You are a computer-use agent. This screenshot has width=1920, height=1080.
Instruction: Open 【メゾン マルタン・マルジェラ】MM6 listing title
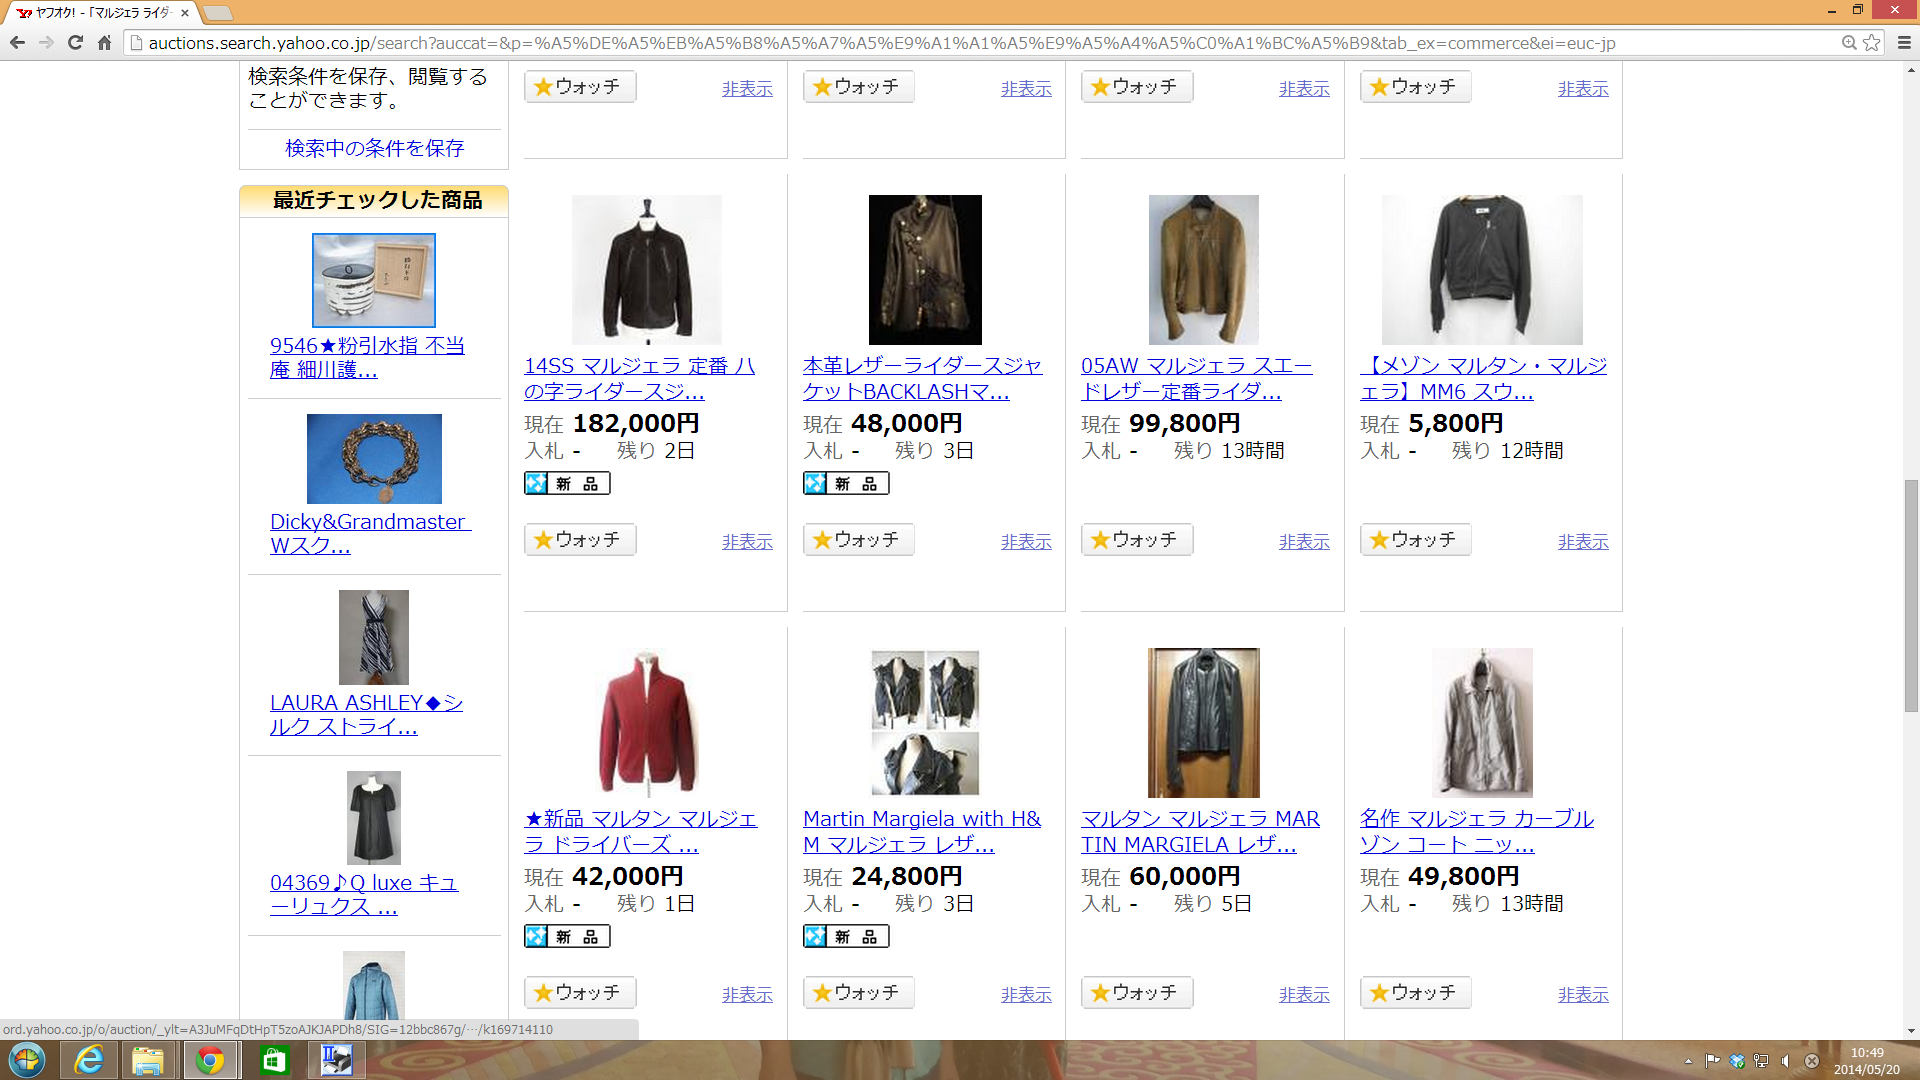(1484, 378)
